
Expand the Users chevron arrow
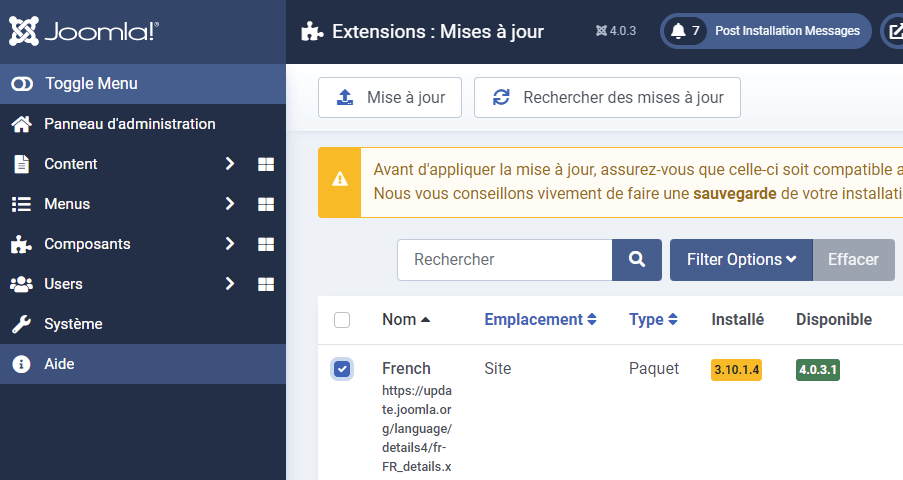[230, 284]
